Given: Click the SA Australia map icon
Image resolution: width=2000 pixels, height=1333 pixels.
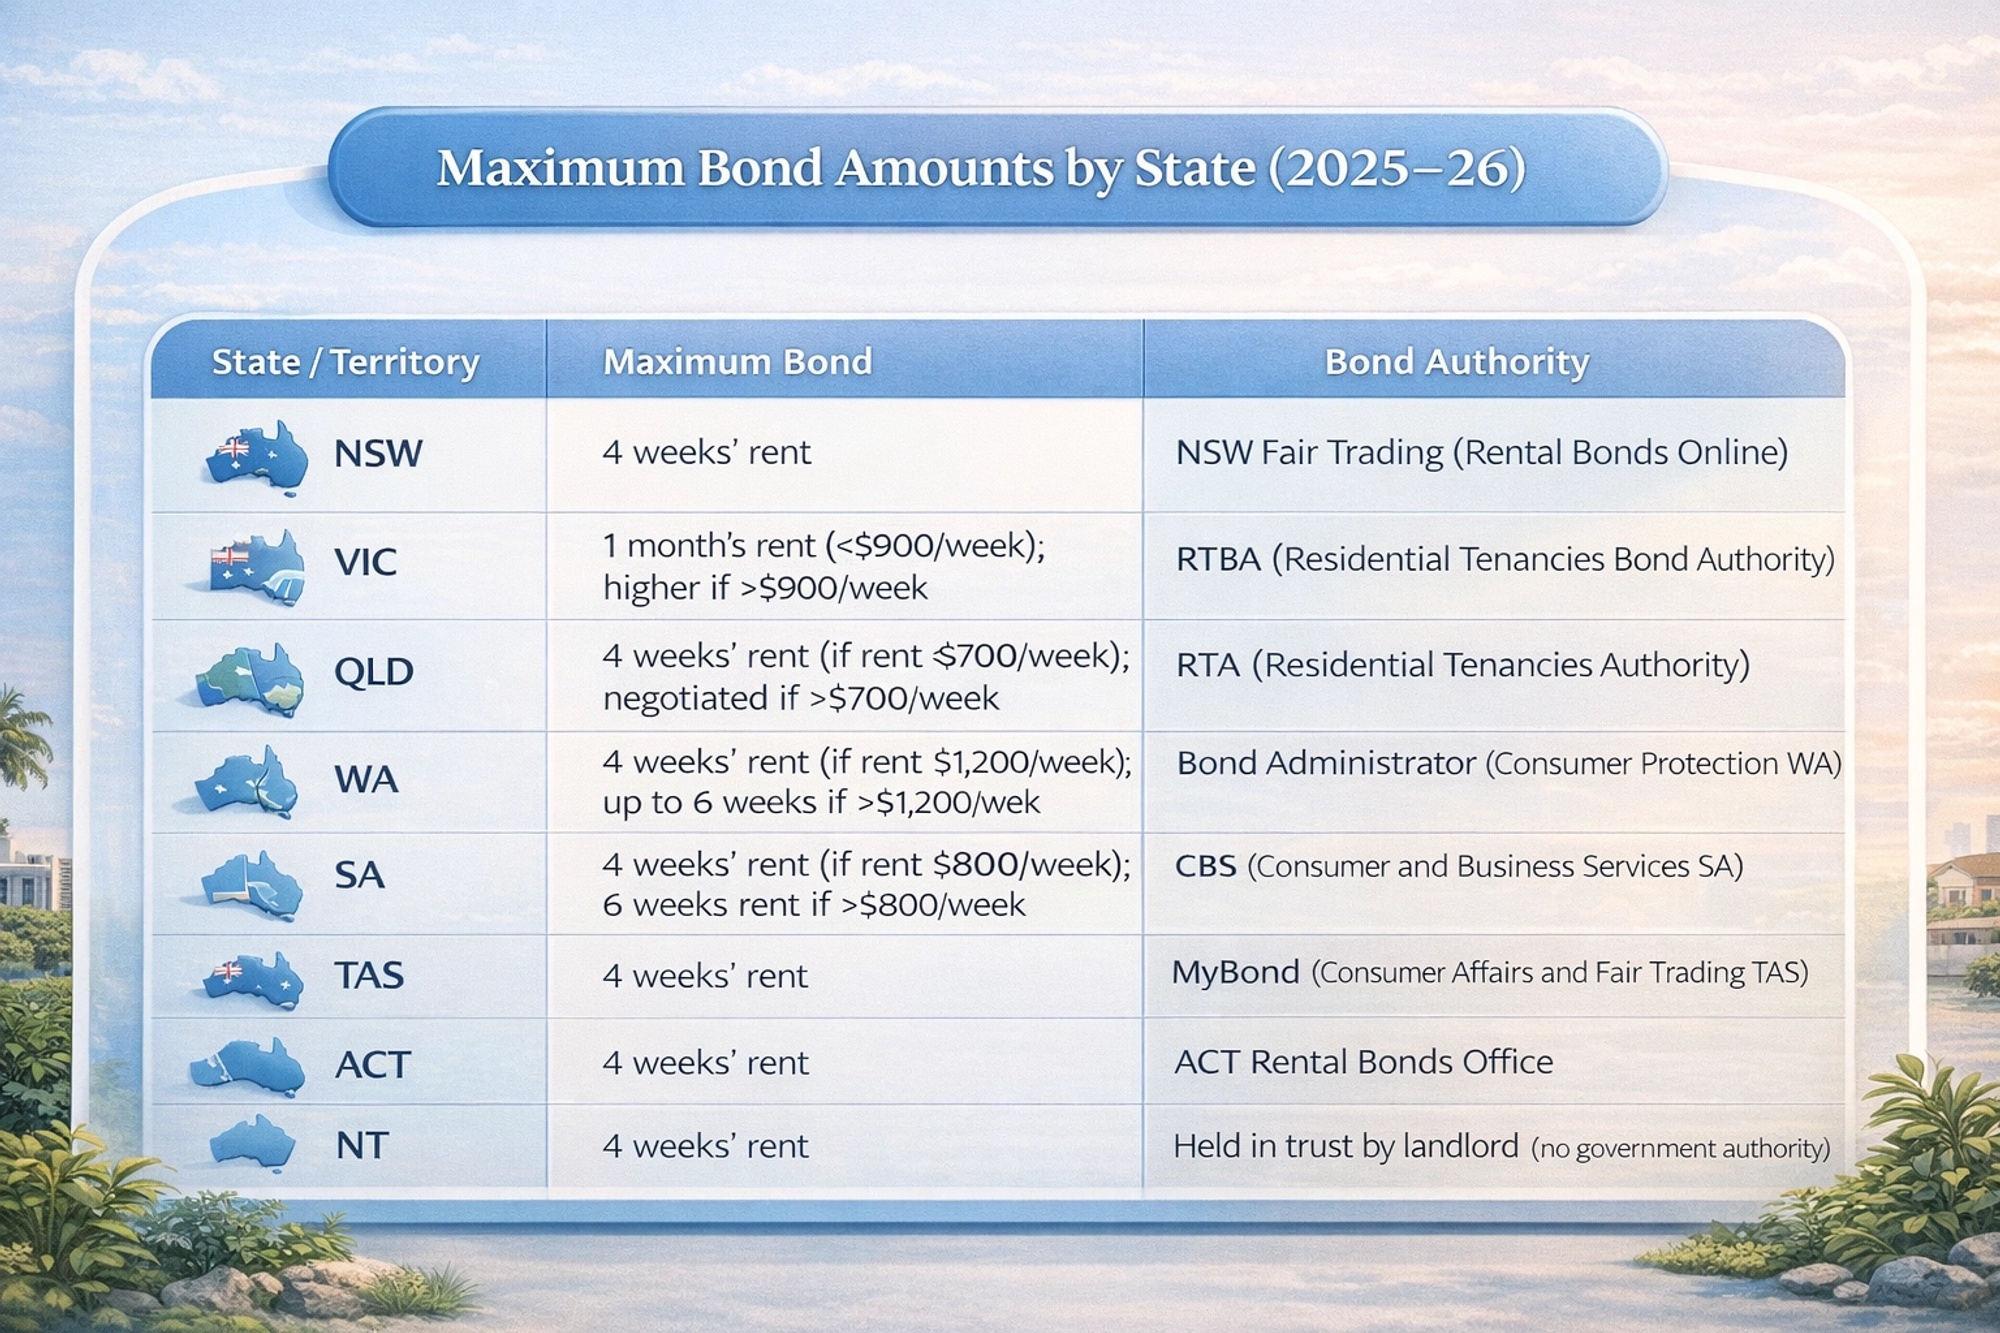Looking at the screenshot, I should pos(252,885).
